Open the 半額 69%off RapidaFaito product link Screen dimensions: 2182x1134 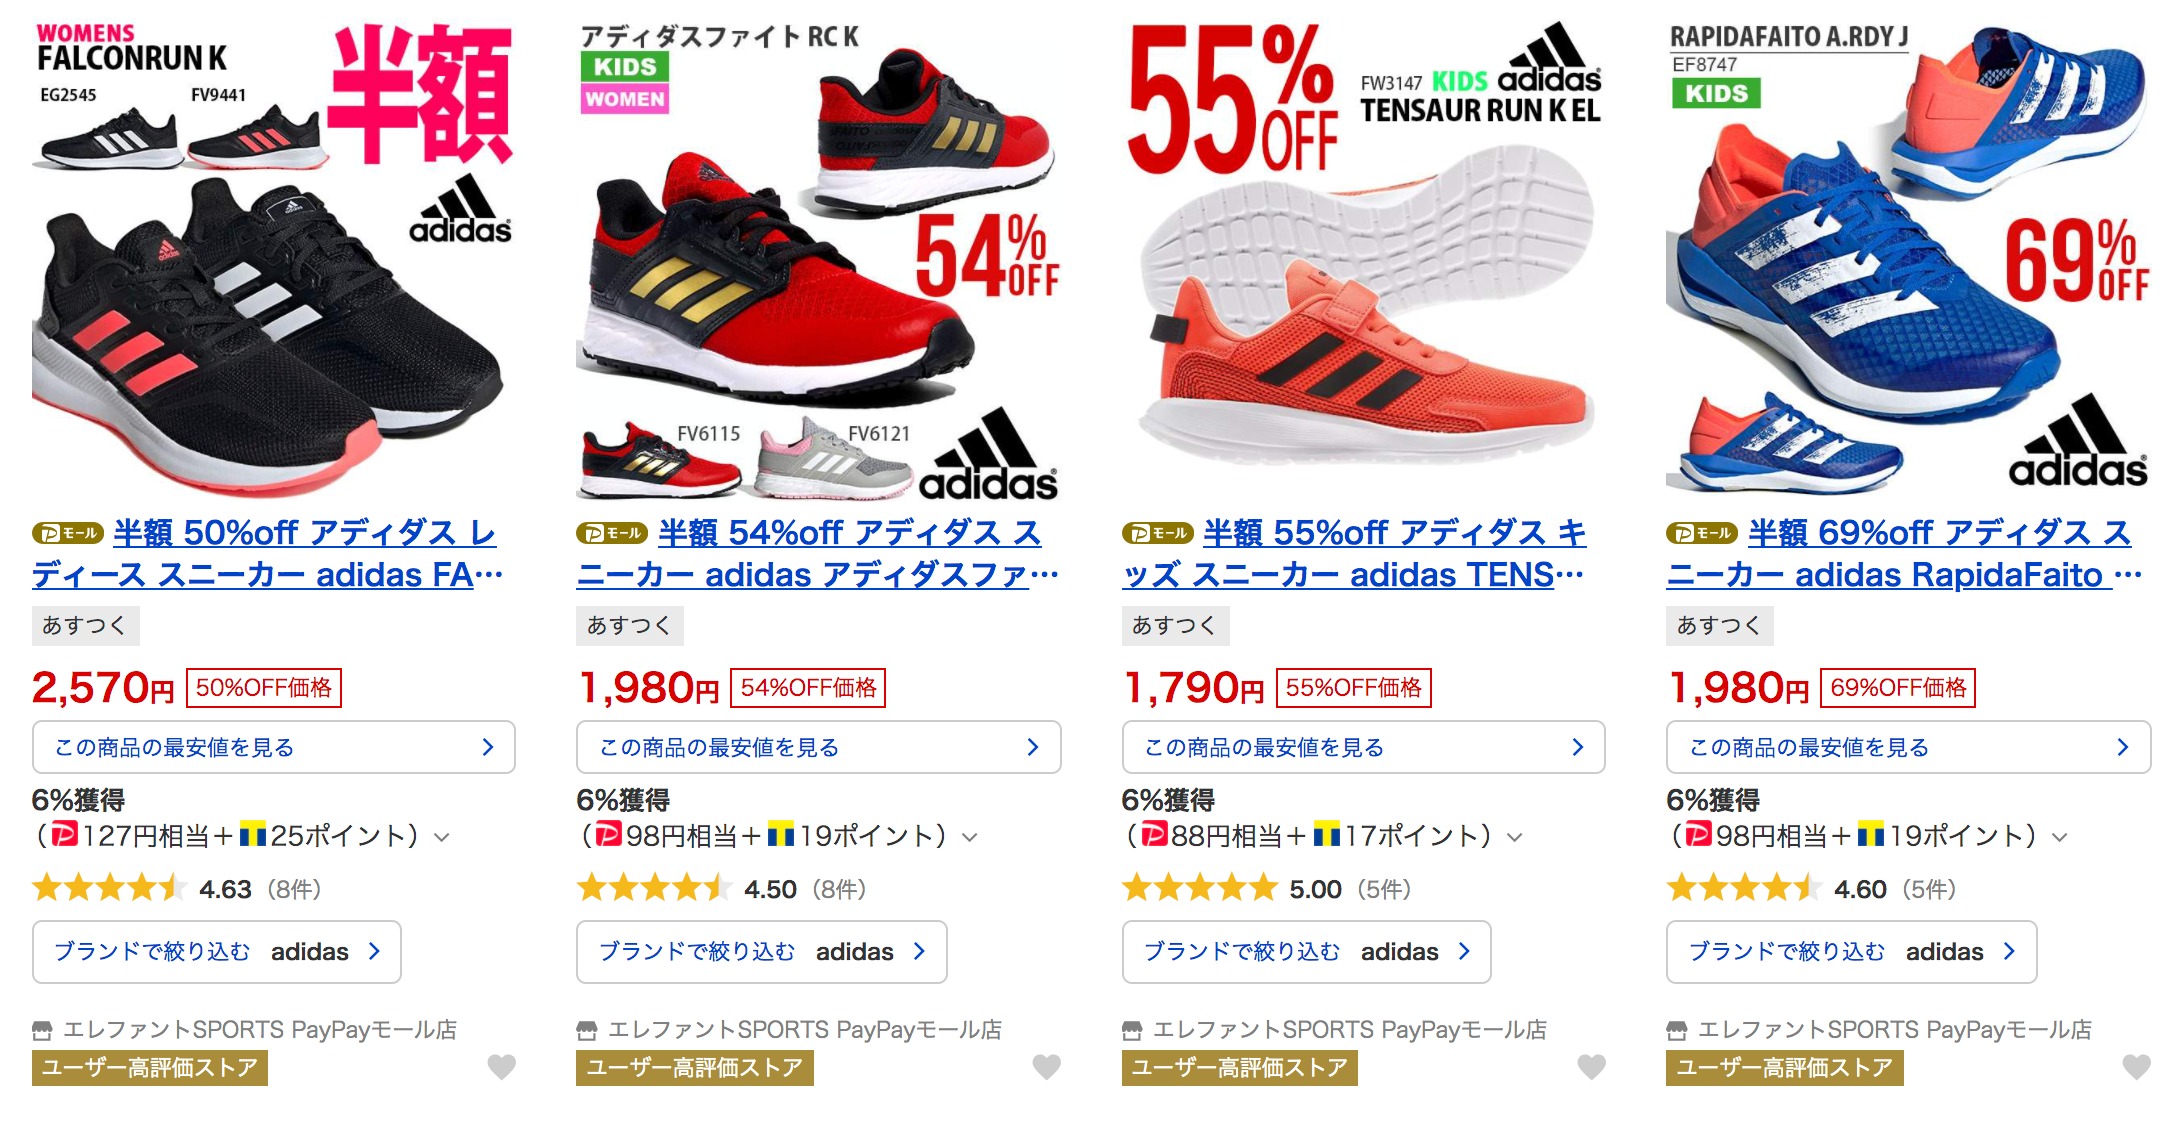tap(1904, 553)
